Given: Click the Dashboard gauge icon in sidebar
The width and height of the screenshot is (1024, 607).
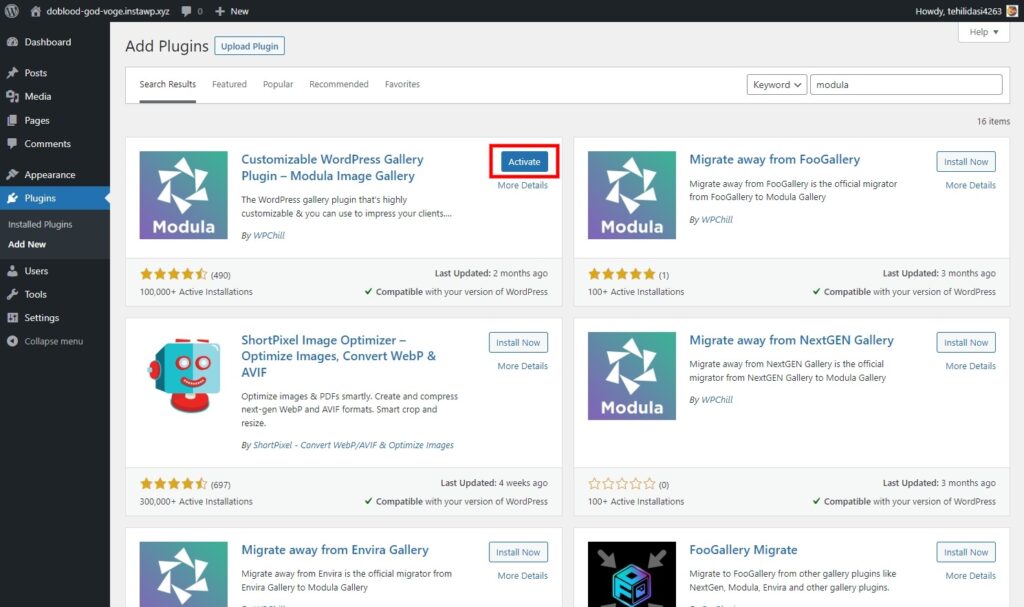Looking at the screenshot, I should click(12, 42).
